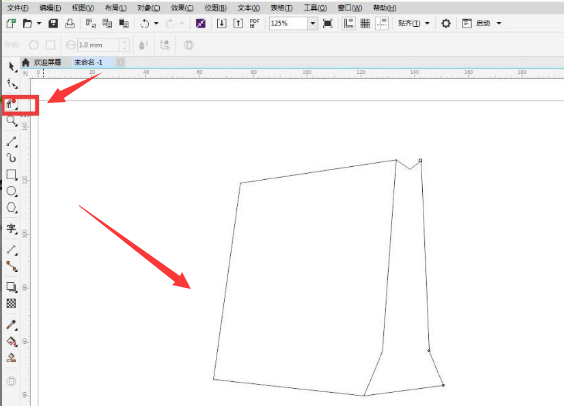This screenshot has height=406, width=564.
Task: Select the Eyedropper tool
Action: [x=12, y=325]
